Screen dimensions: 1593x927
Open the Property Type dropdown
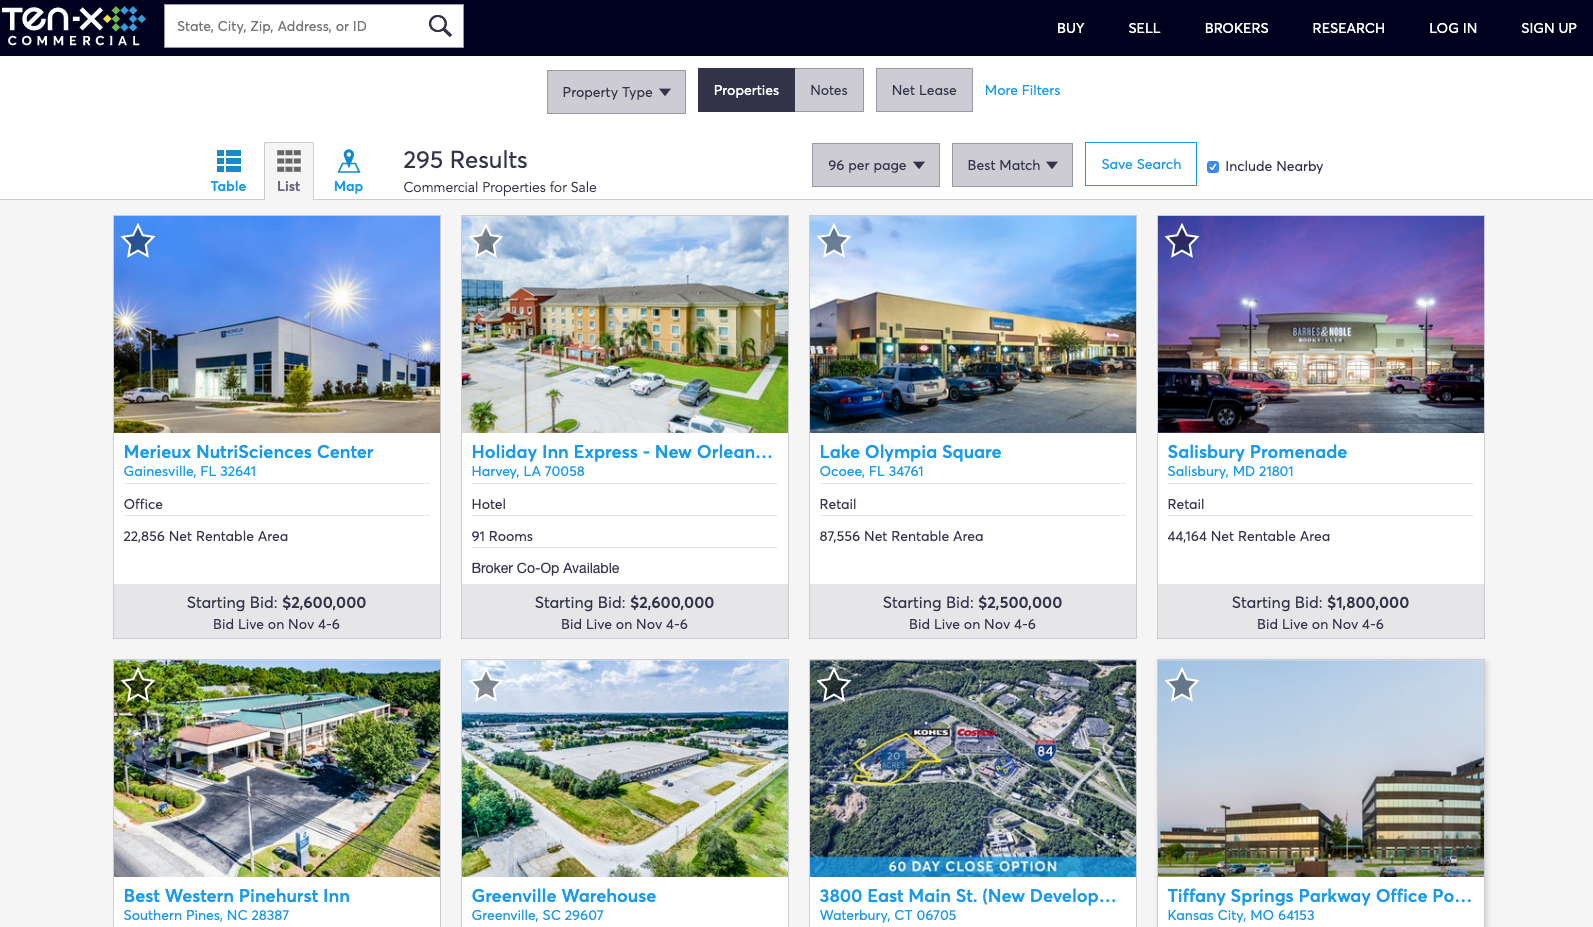pyautogui.click(x=616, y=92)
